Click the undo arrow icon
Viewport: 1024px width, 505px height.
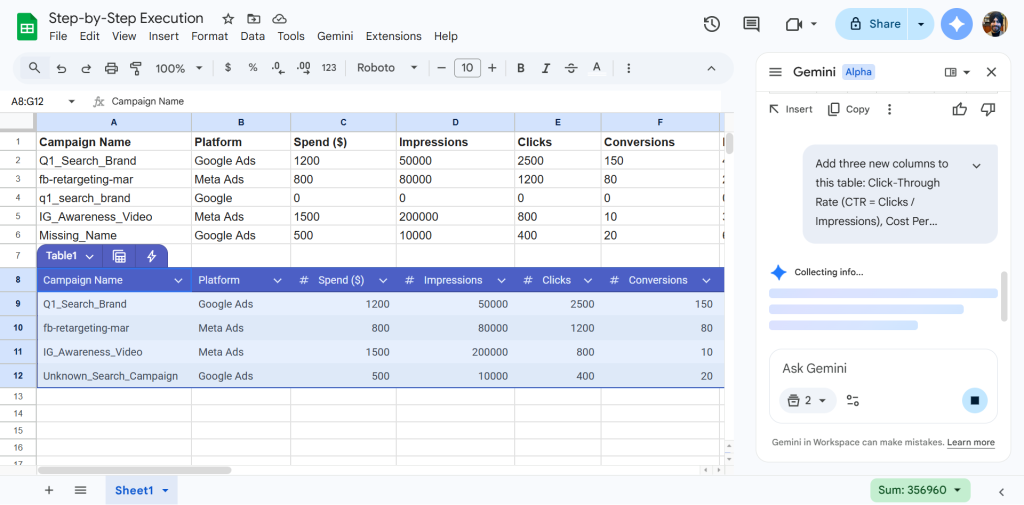coord(61,68)
